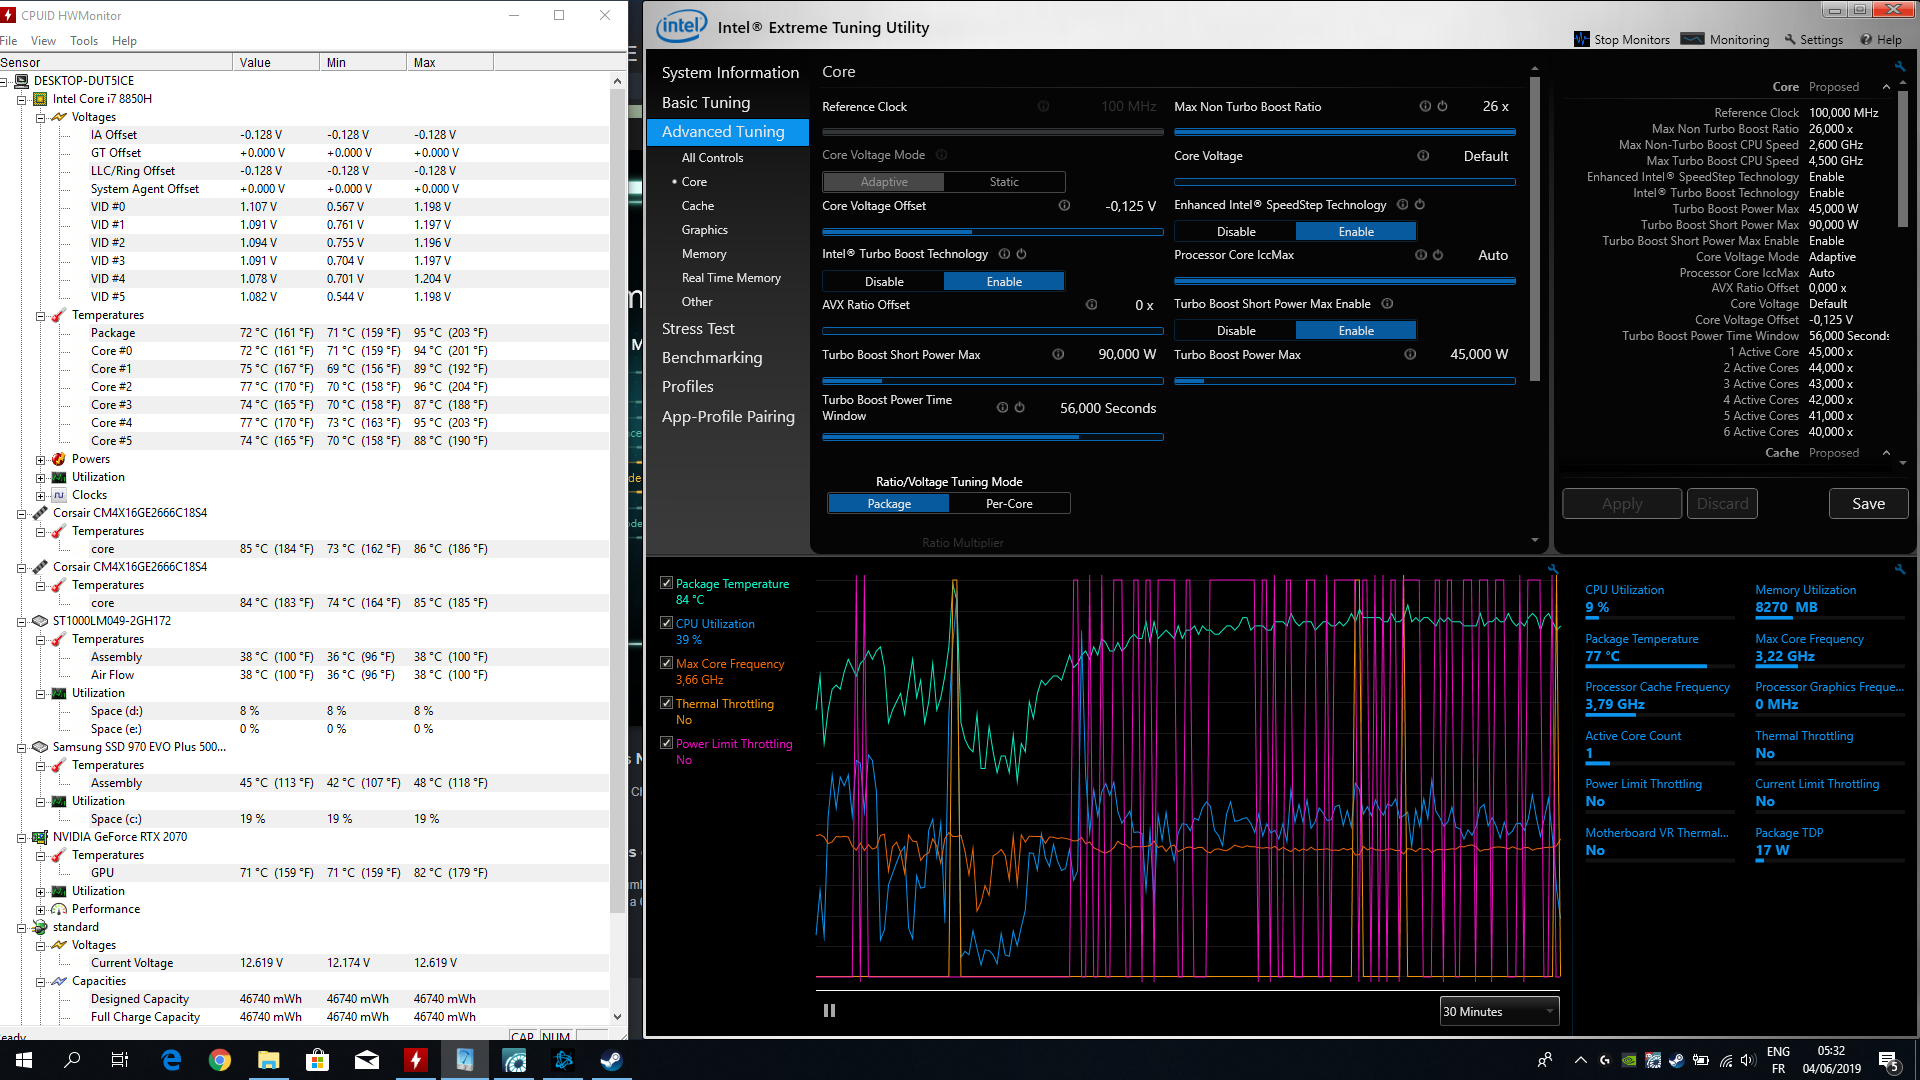Disable Turbo Boost Short Power Max
The height and width of the screenshot is (1080, 1920).
(x=1236, y=330)
